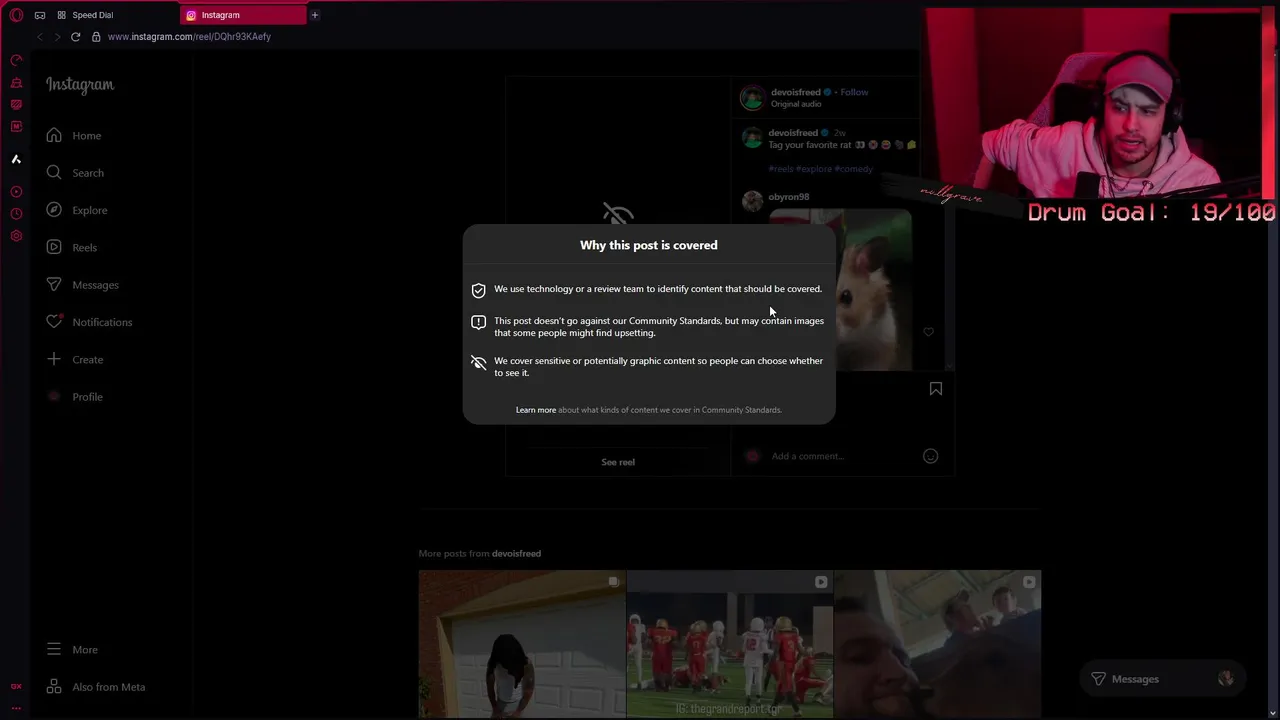Open obyron98's profile from comment

789,197
